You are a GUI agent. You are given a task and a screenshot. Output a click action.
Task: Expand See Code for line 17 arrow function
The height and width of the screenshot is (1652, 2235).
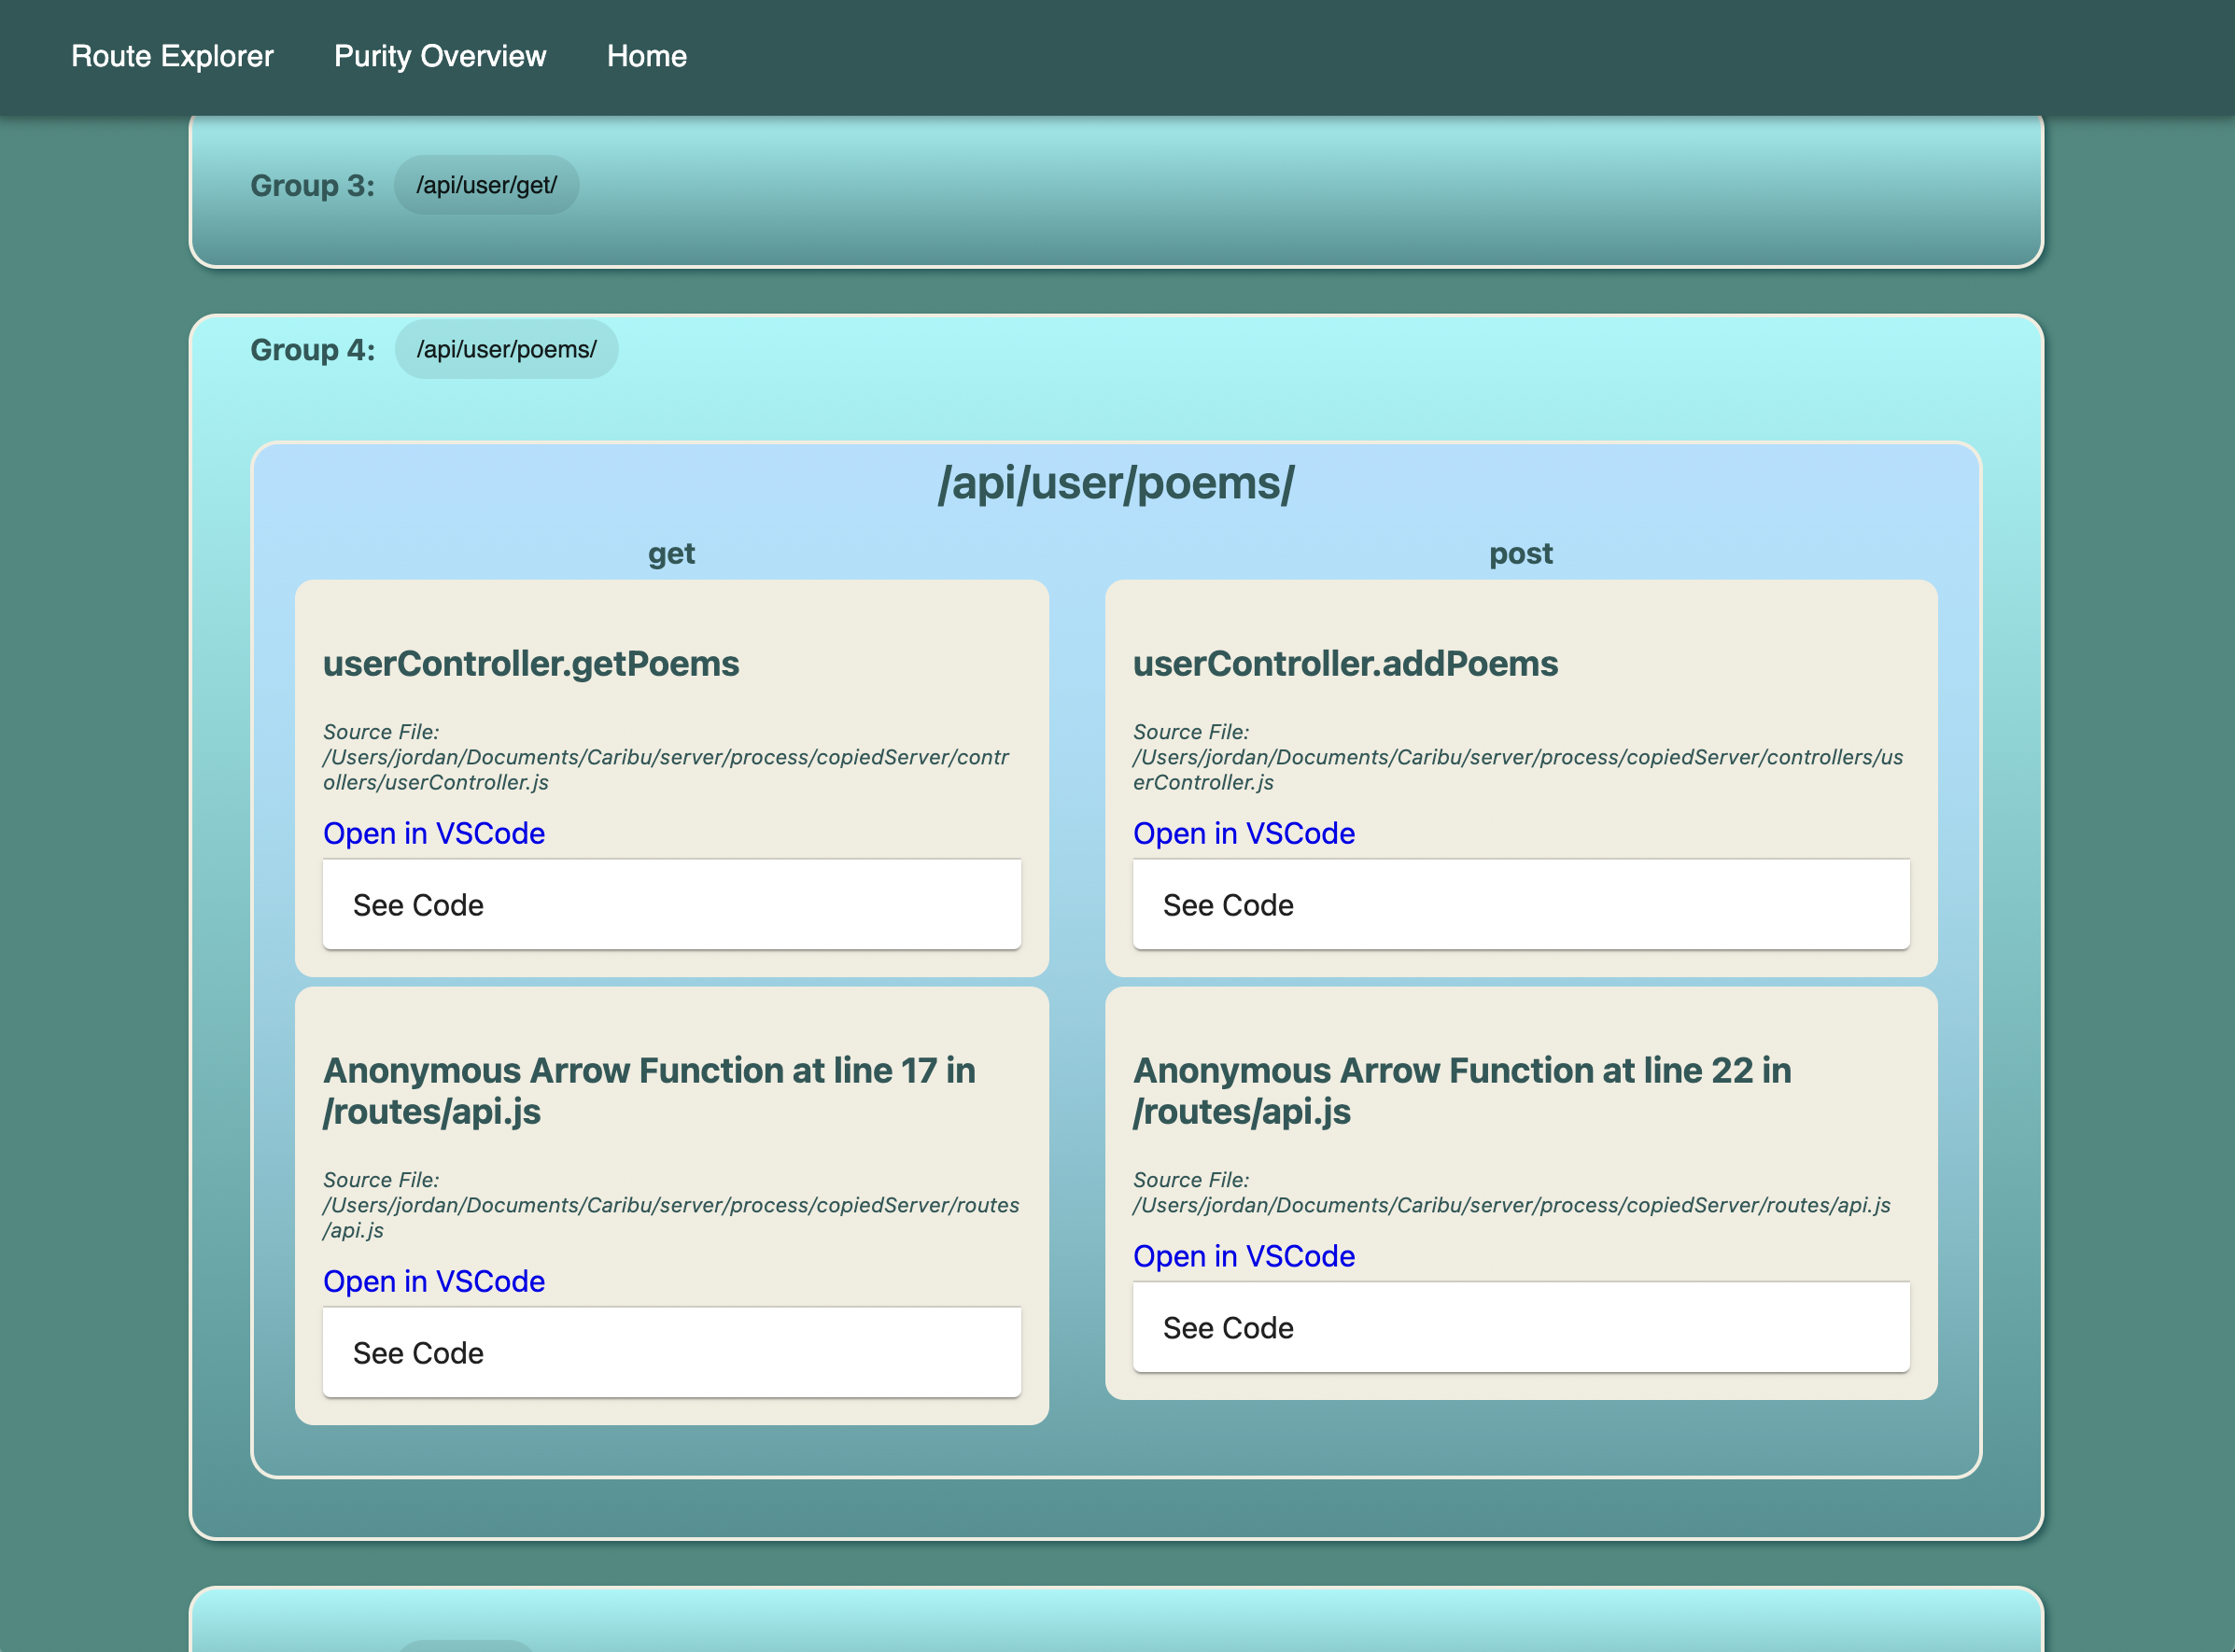click(672, 1352)
